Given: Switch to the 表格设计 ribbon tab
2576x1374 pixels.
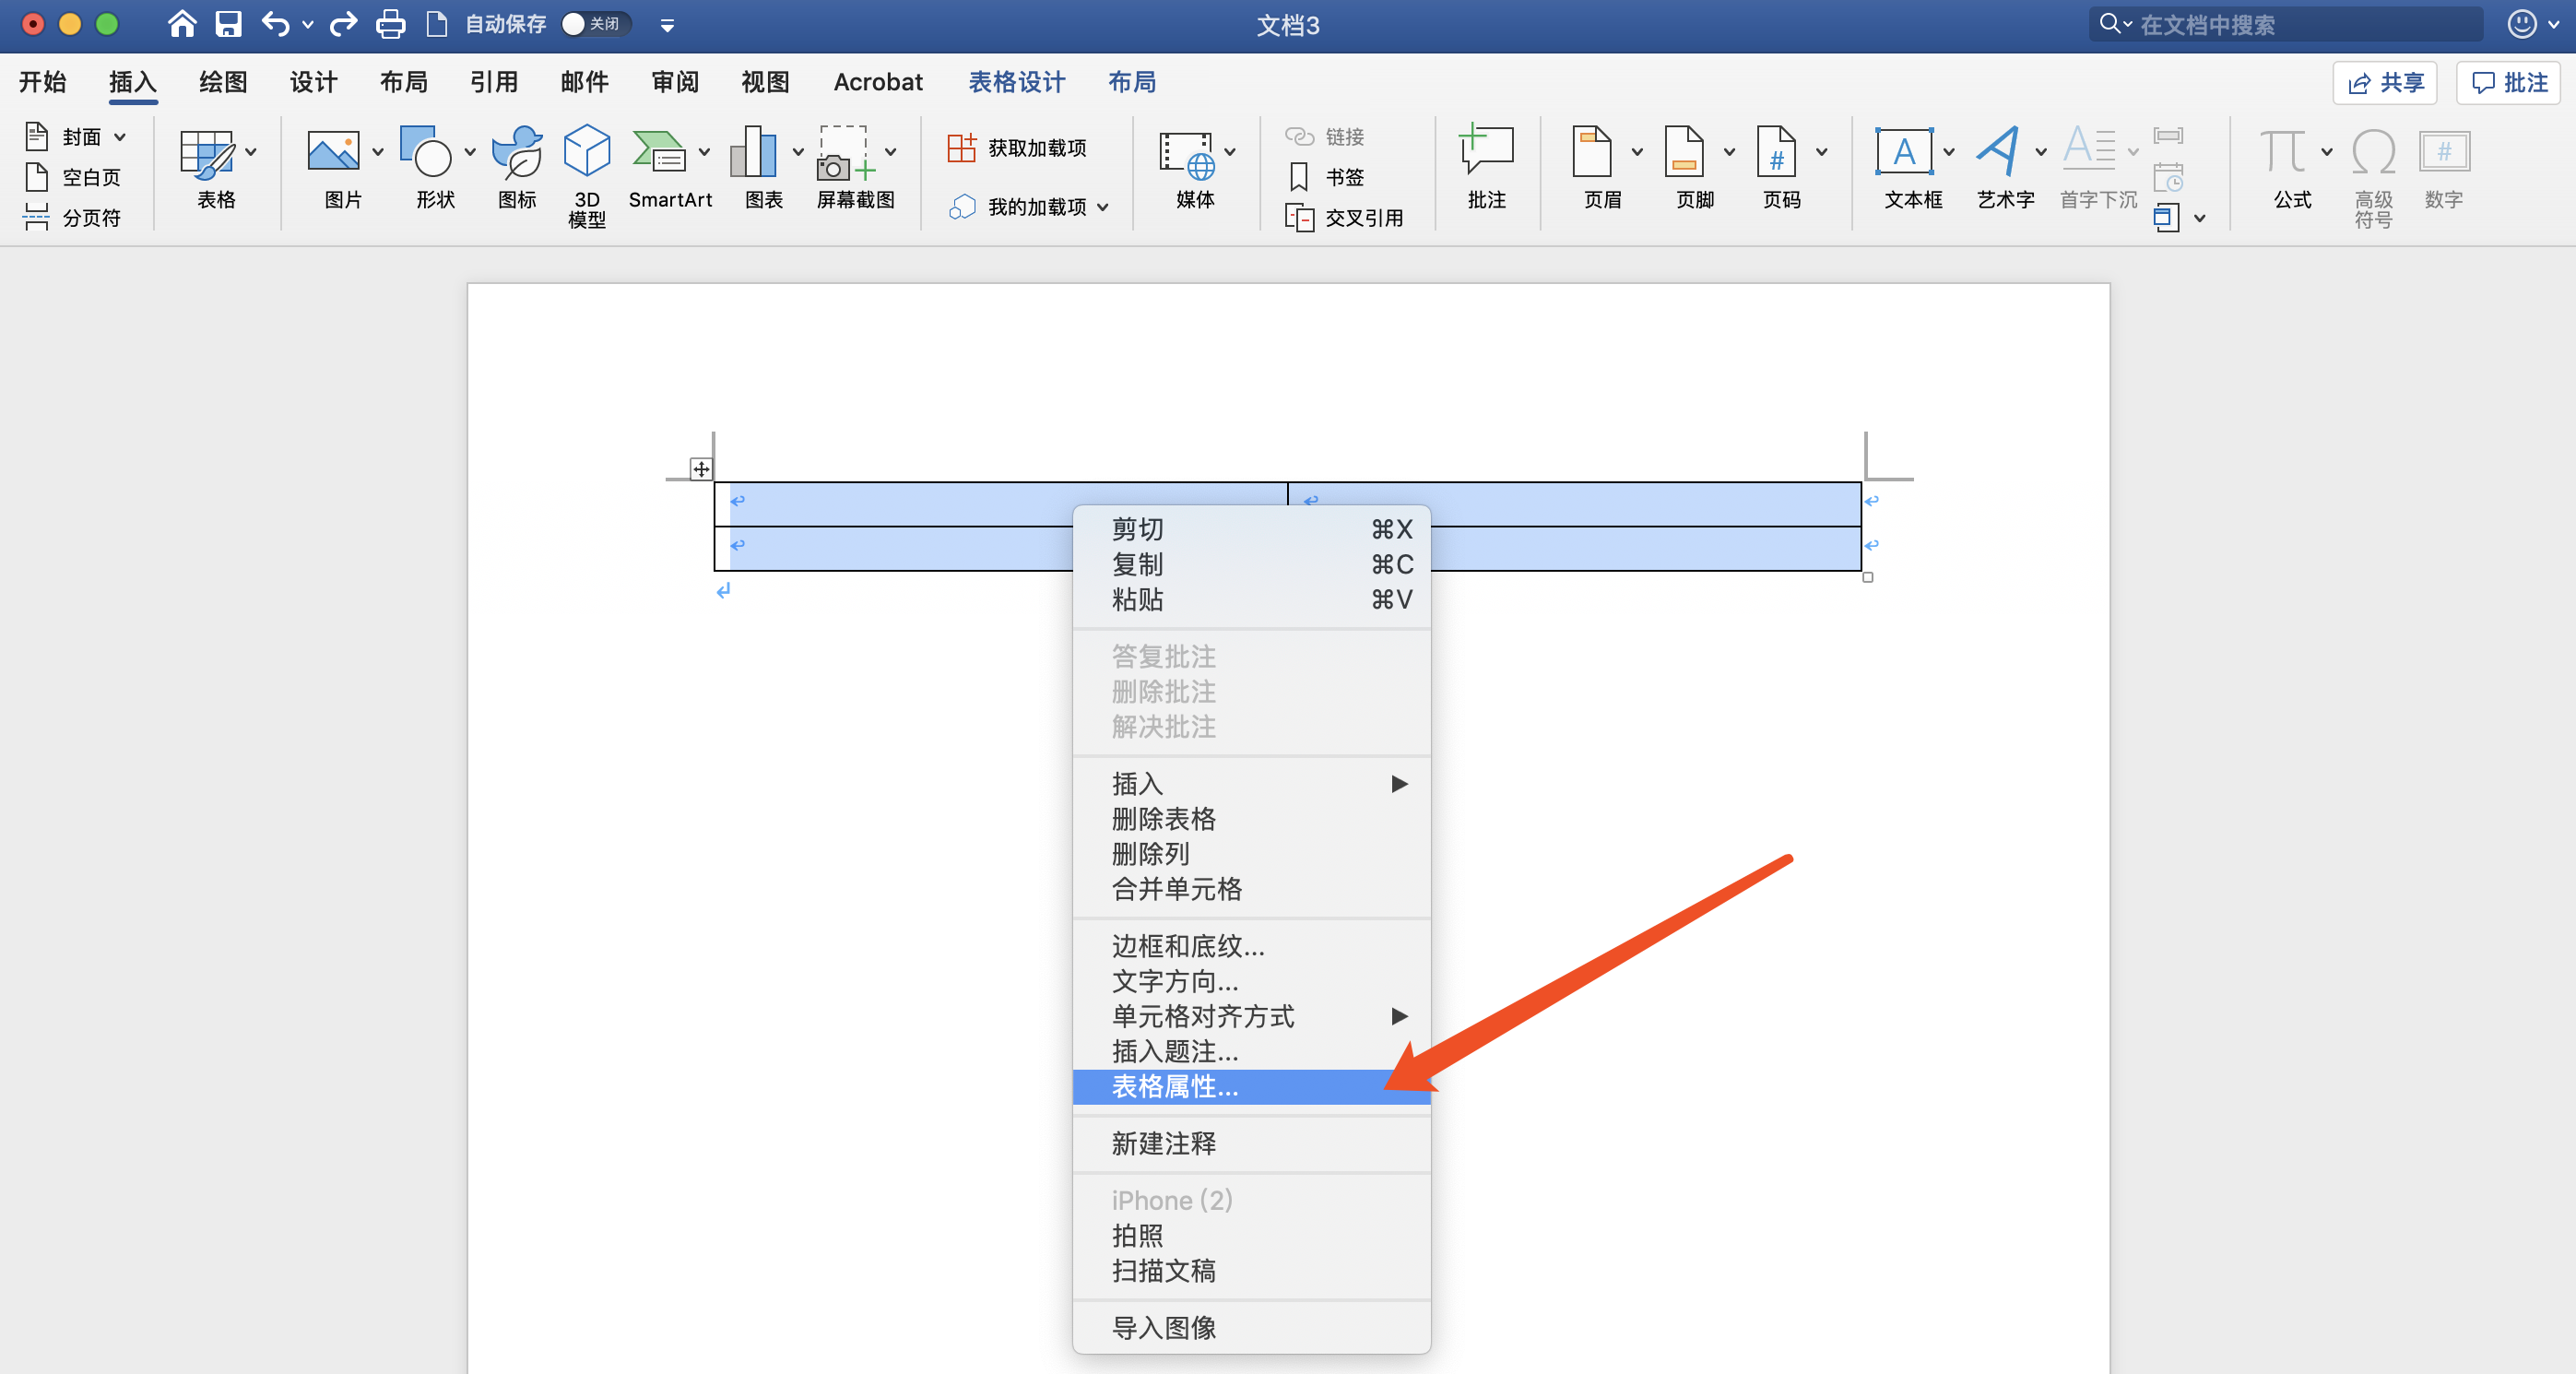Looking at the screenshot, I should point(1016,82).
